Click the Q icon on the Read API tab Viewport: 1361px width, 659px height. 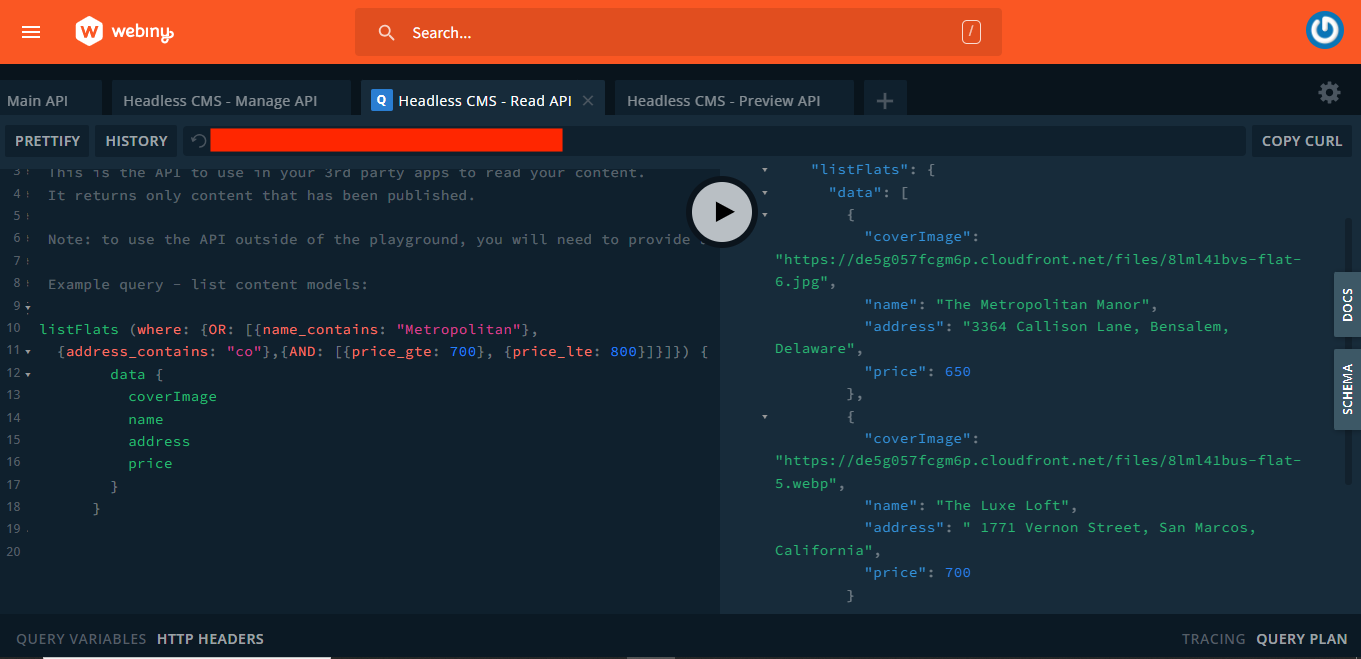(380, 99)
